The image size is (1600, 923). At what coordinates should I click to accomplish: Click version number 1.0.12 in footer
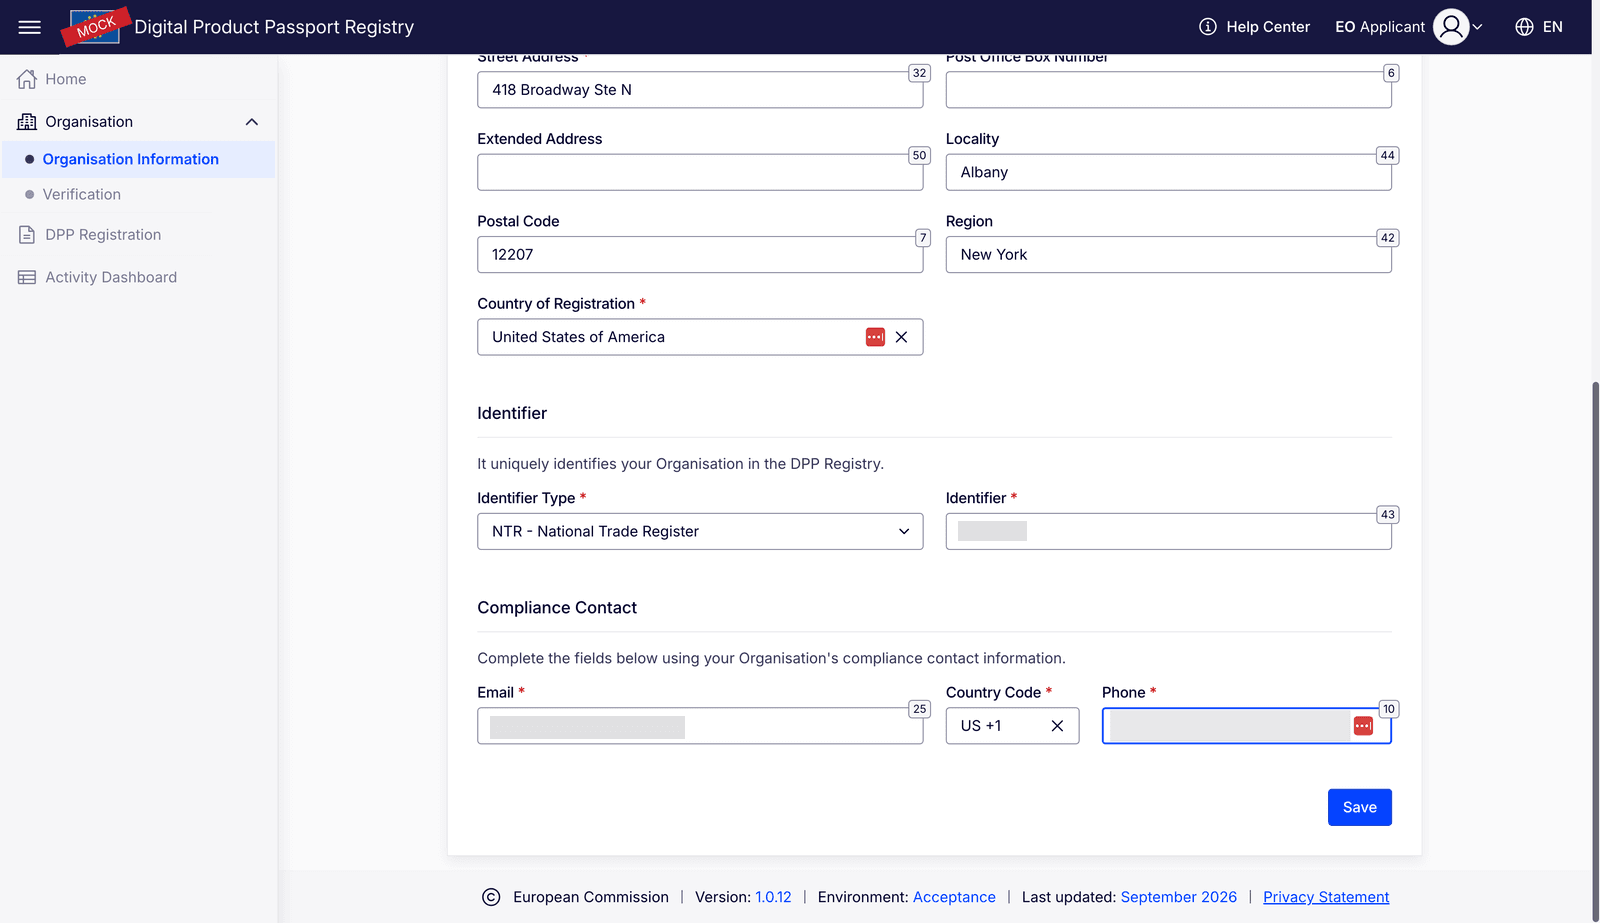[x=773, y=897]
